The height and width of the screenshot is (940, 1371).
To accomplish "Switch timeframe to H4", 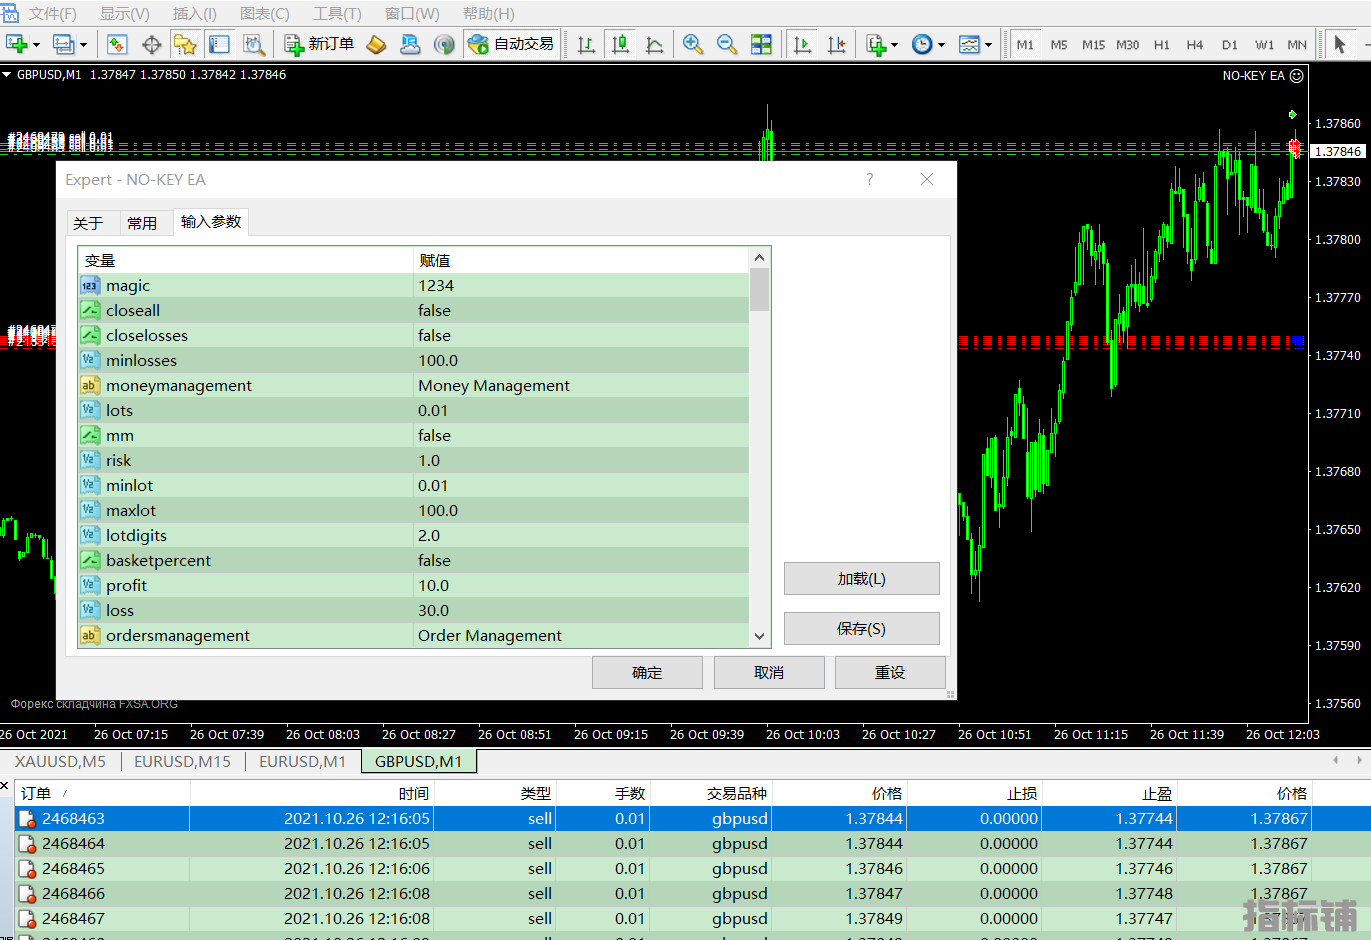I will tap(1194, 44).
